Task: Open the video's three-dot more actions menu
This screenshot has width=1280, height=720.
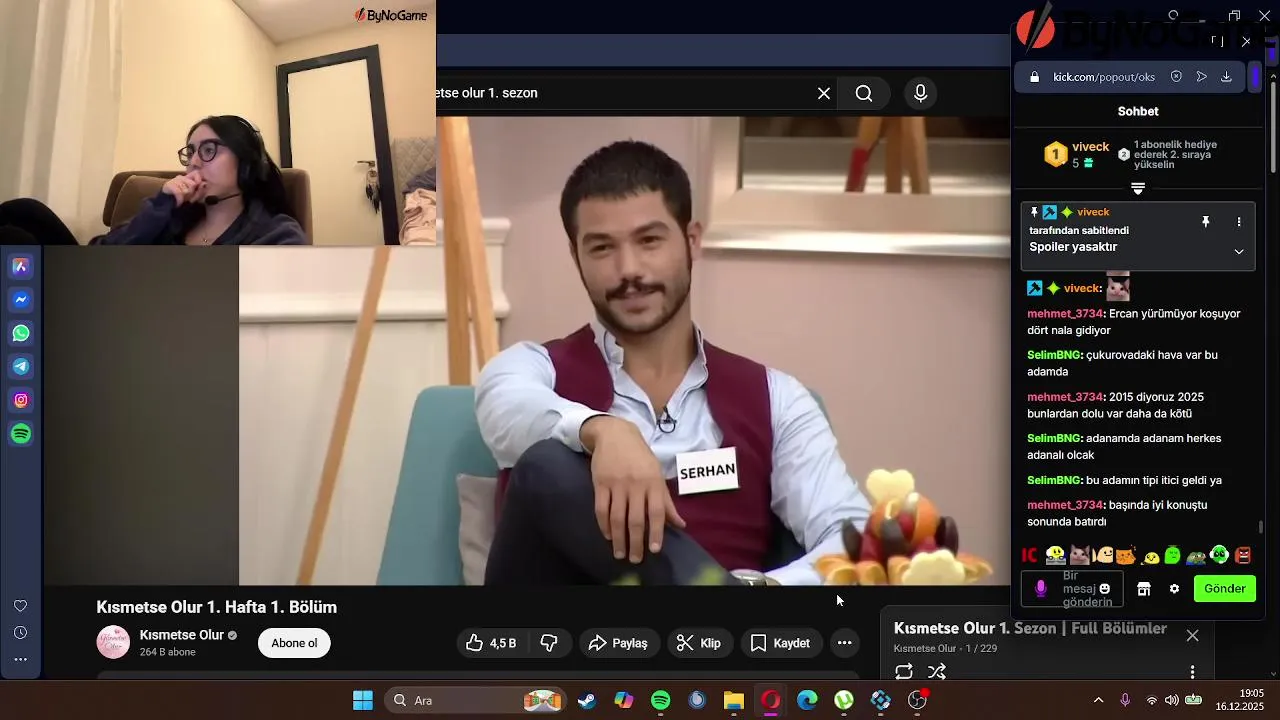Action: click(844, 643)
